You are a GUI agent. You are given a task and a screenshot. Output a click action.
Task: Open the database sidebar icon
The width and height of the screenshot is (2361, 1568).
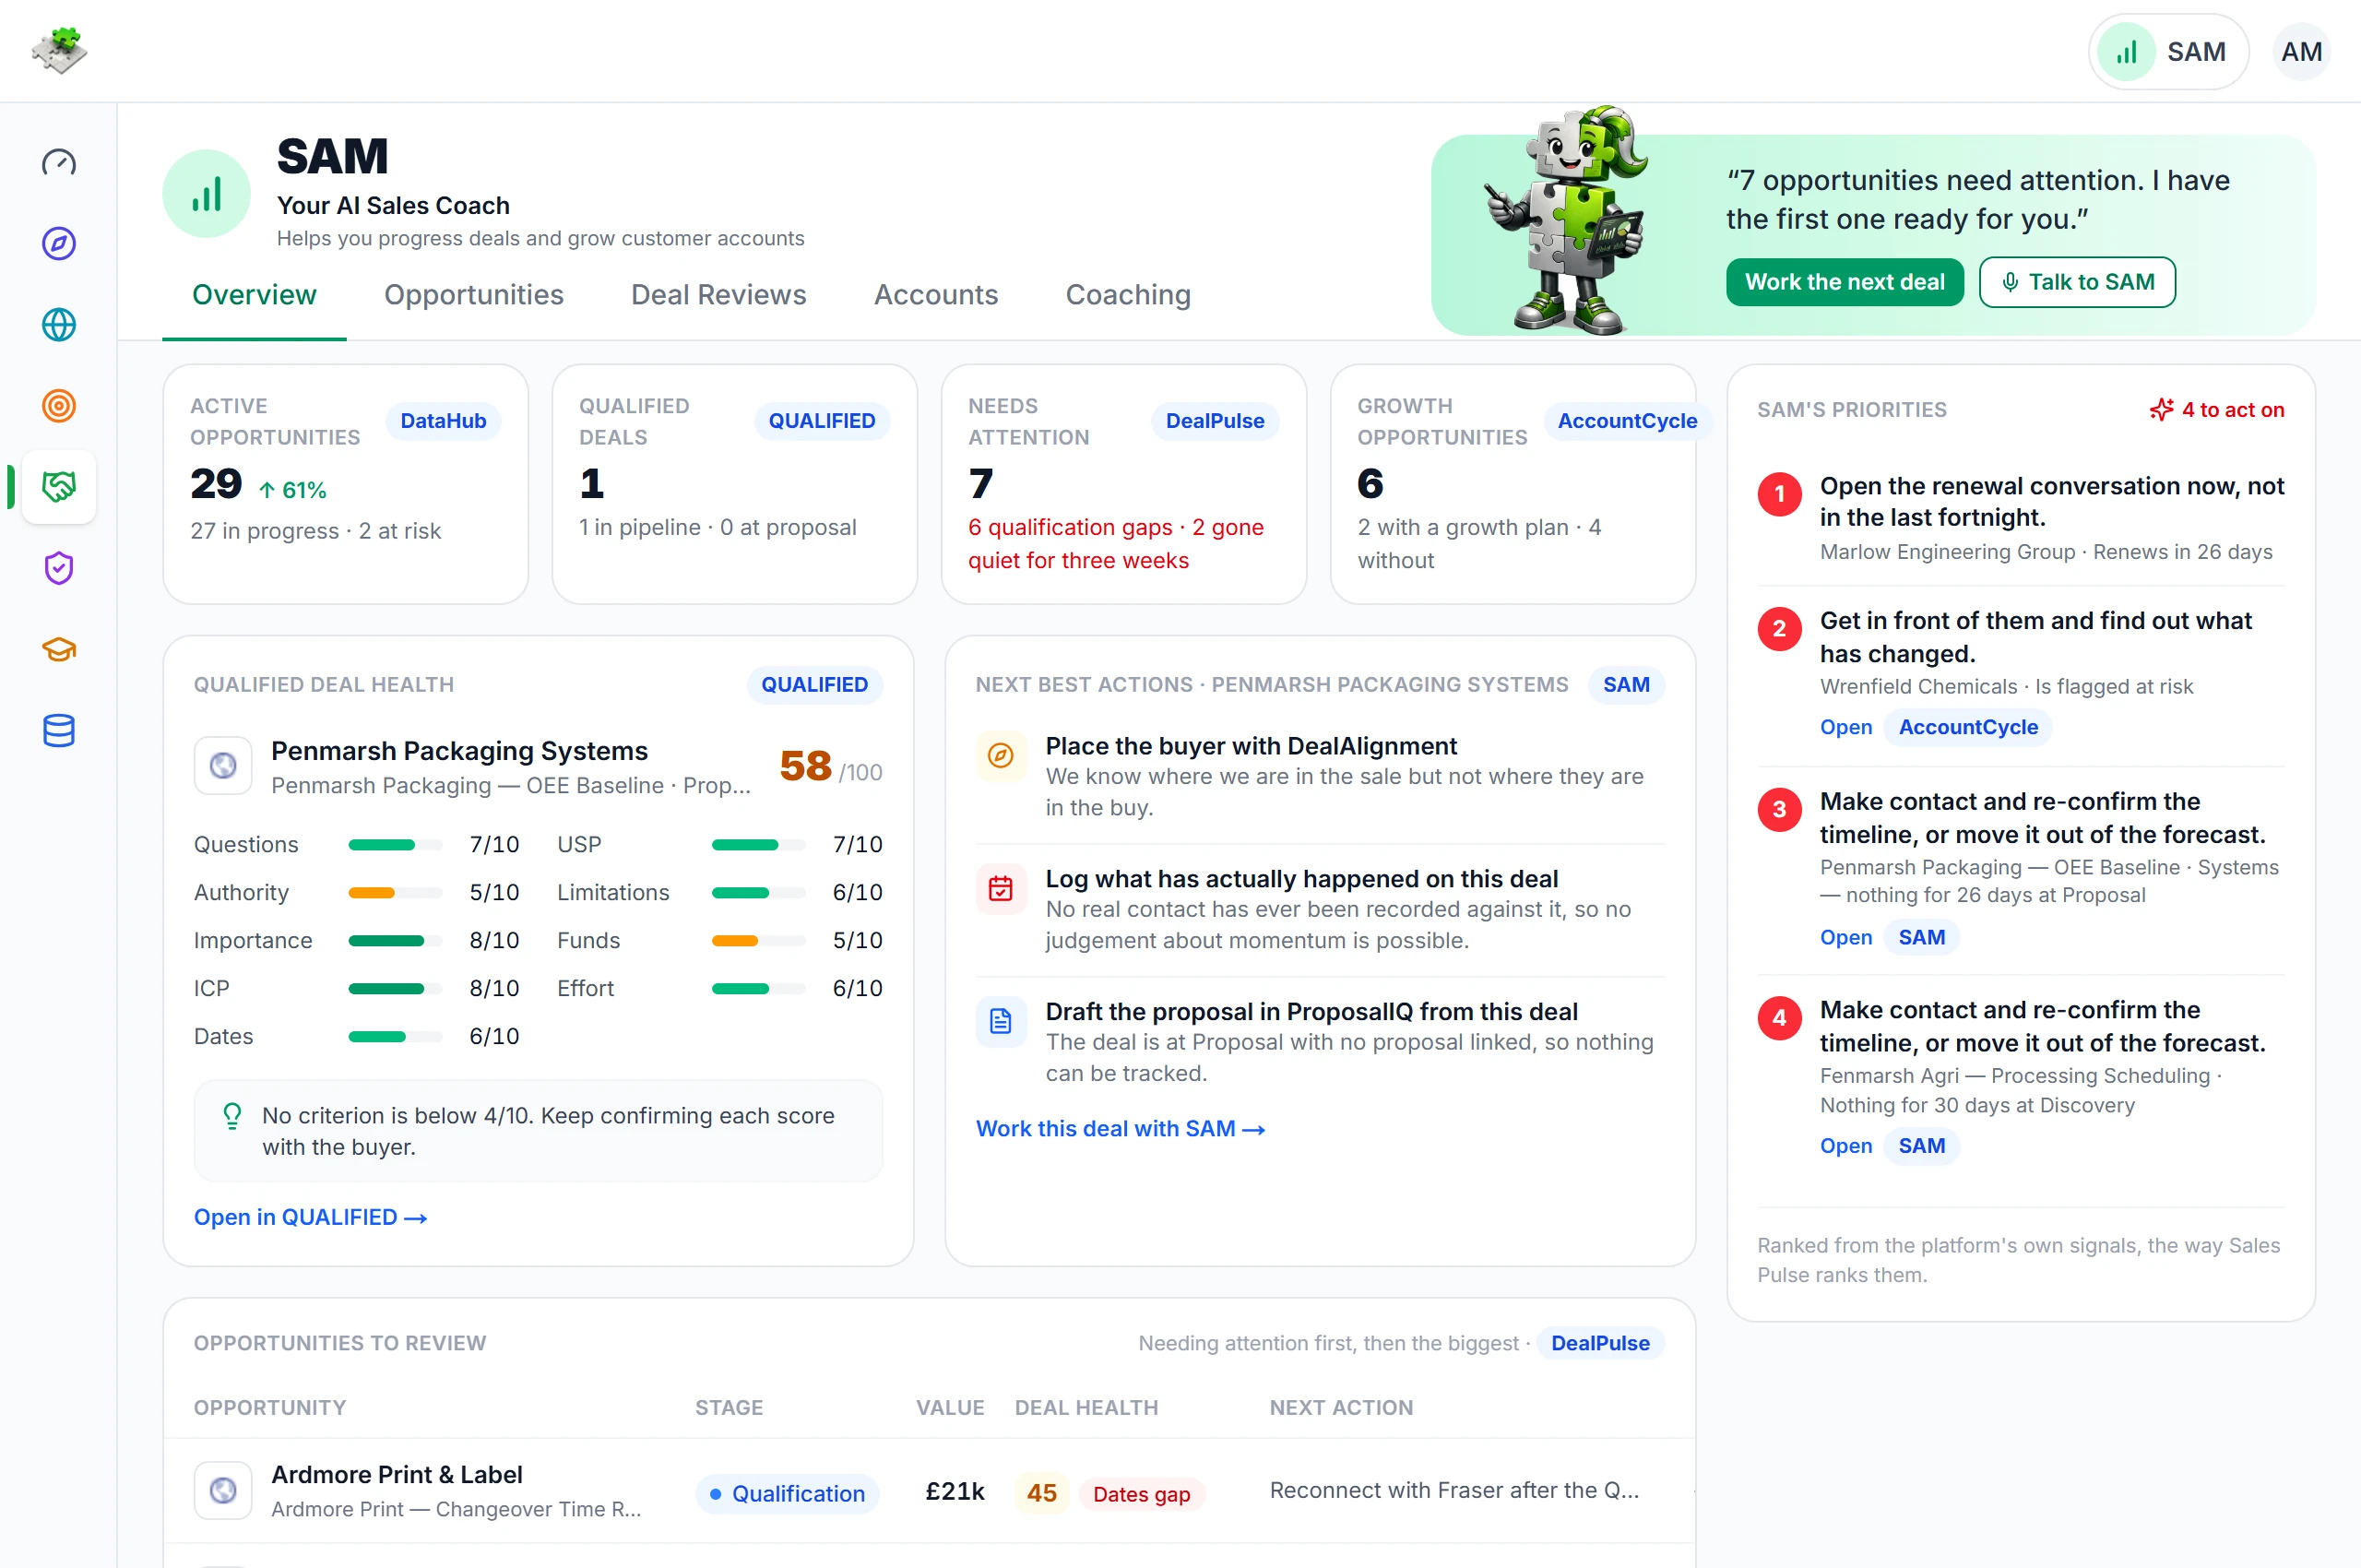pos(58,730)
